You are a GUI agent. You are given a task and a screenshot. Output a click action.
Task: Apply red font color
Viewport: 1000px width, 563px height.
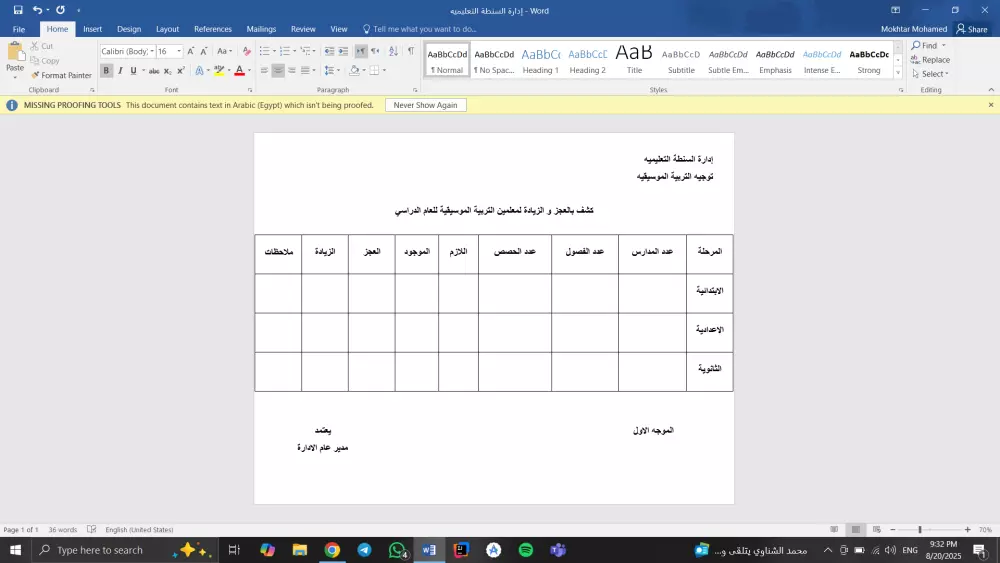(240, 71)
